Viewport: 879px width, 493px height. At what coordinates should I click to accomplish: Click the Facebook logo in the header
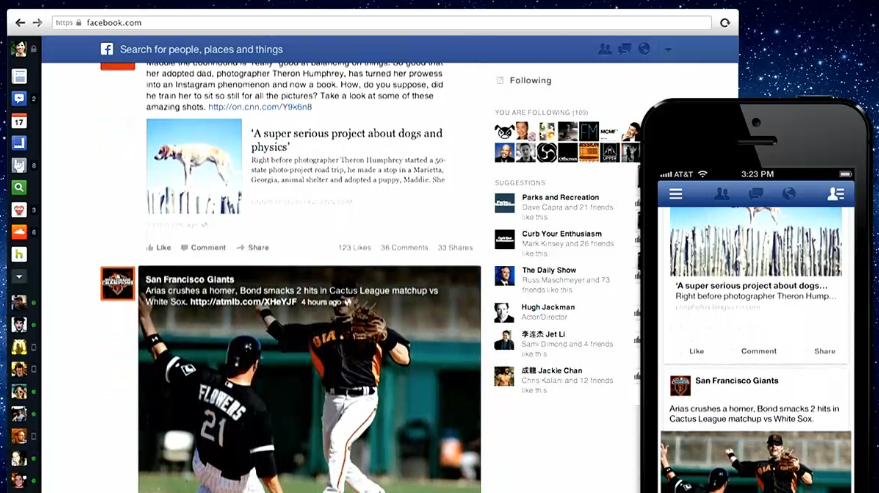click(107, 49)
